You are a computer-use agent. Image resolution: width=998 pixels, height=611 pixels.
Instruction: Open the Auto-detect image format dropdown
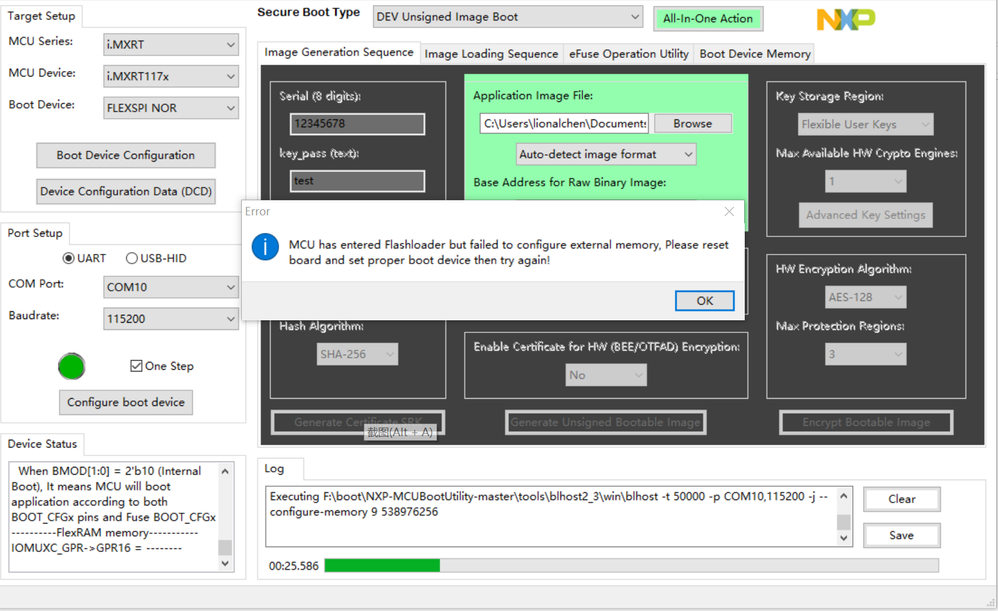point(606,154)
